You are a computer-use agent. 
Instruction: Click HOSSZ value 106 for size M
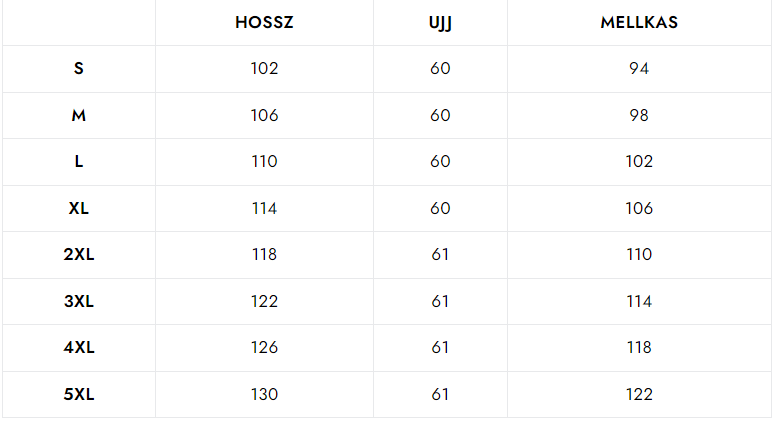click(264, 115)
